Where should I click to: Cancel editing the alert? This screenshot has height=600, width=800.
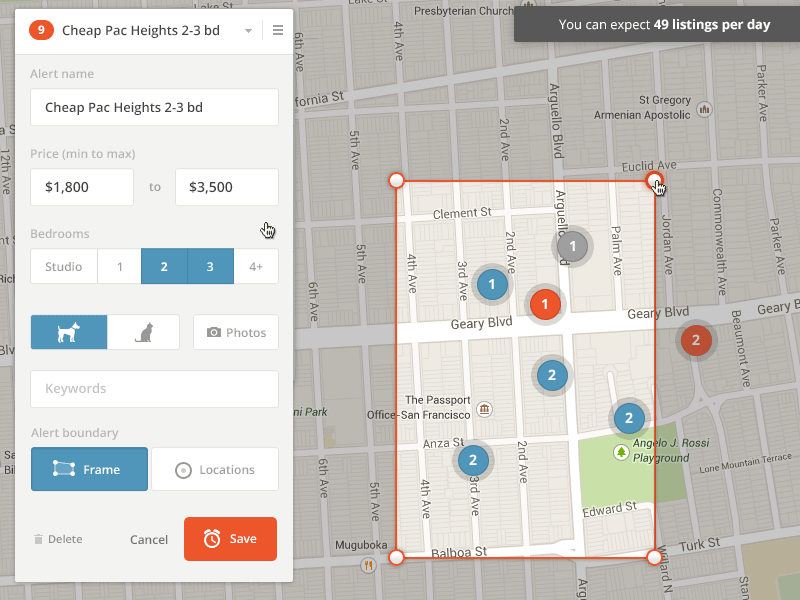coord(148,539)
